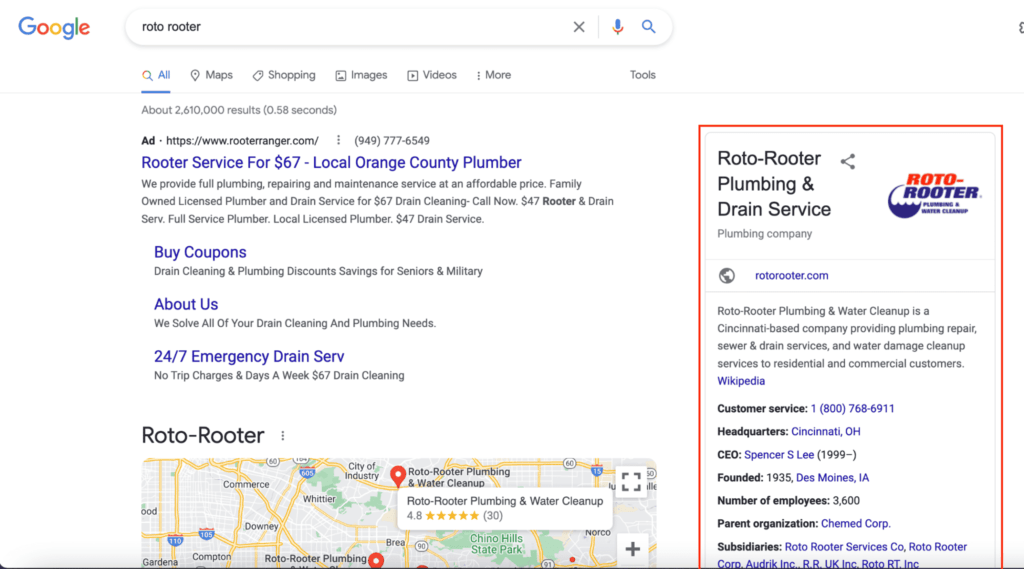Image resolution: width=1024 pixels, height=569 pixels.
Task: Switch to the Shopping tab
Action: tap(284, 75)
